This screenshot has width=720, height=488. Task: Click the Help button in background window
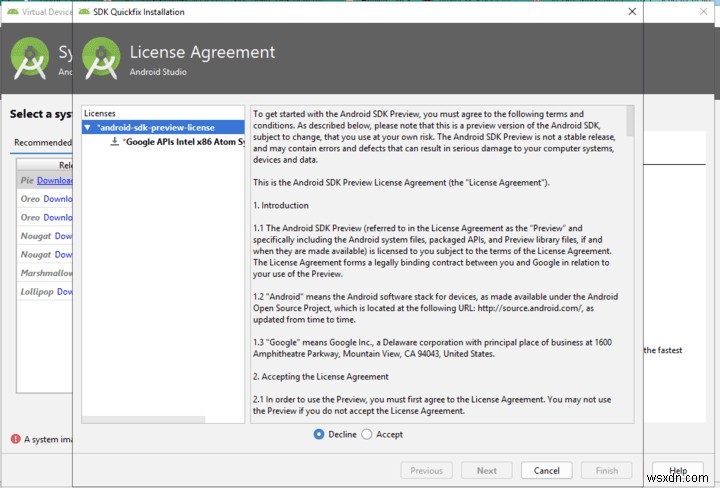678,471
